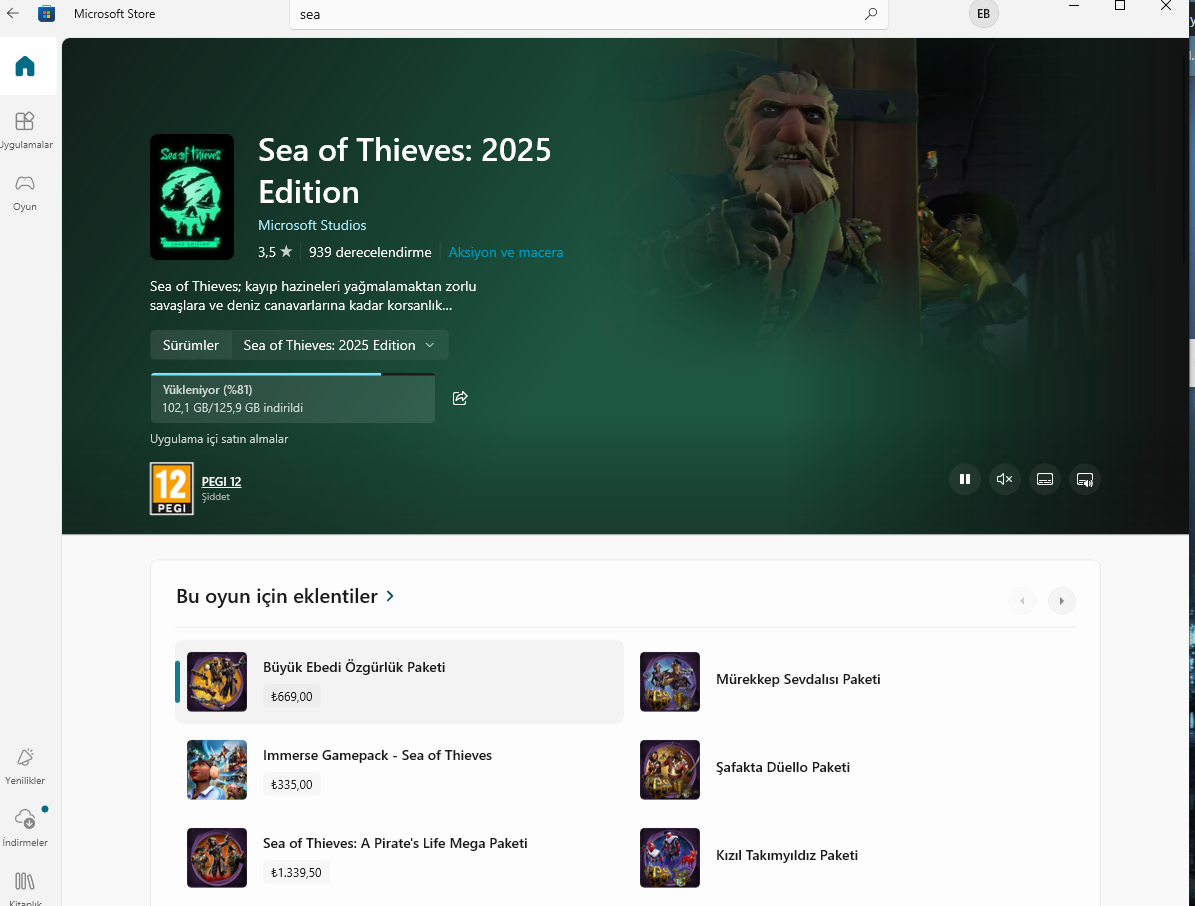The image size is (1195, 906).
Task: Pause the trailer video
Action: [964, 479]
